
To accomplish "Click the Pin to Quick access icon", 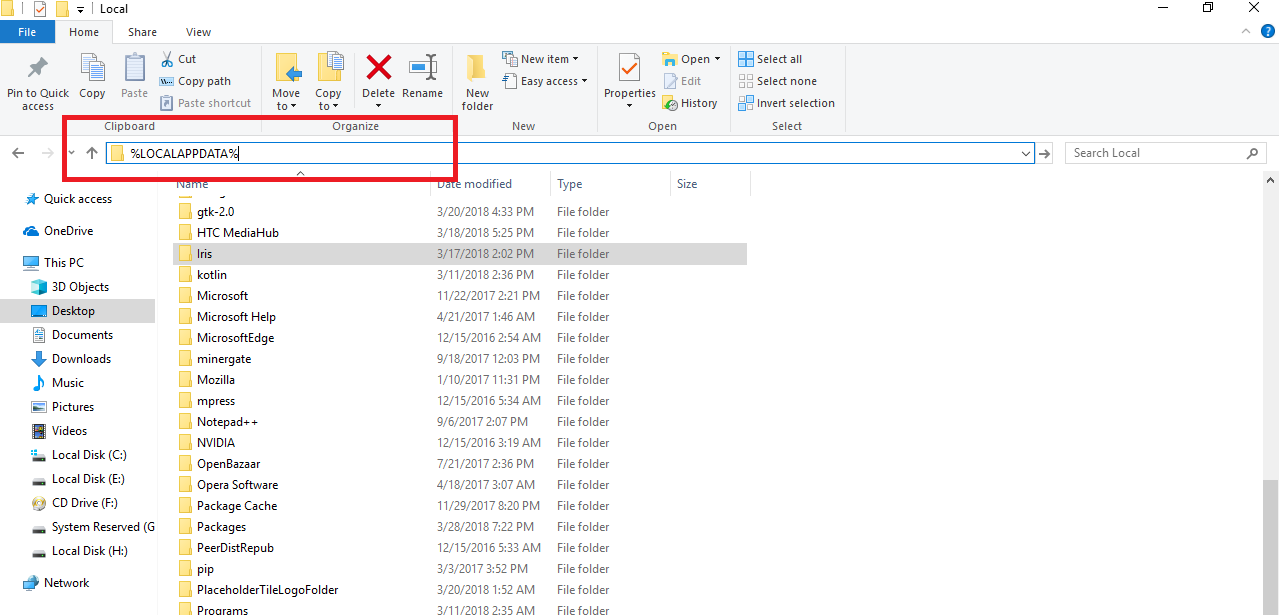I will [x=38, y=69].
